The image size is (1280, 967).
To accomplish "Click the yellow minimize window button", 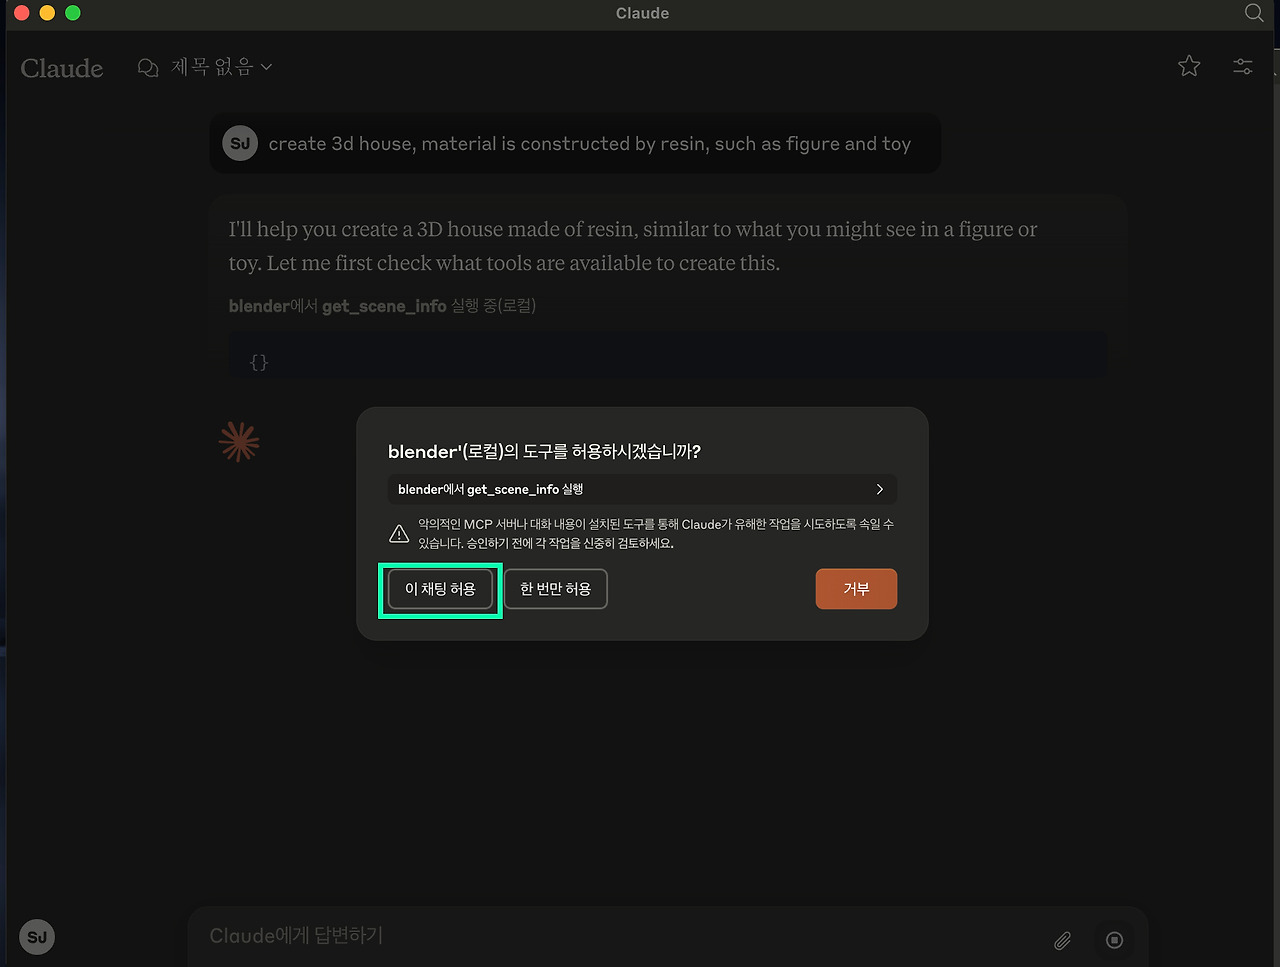I will click(x=47, y=13).
